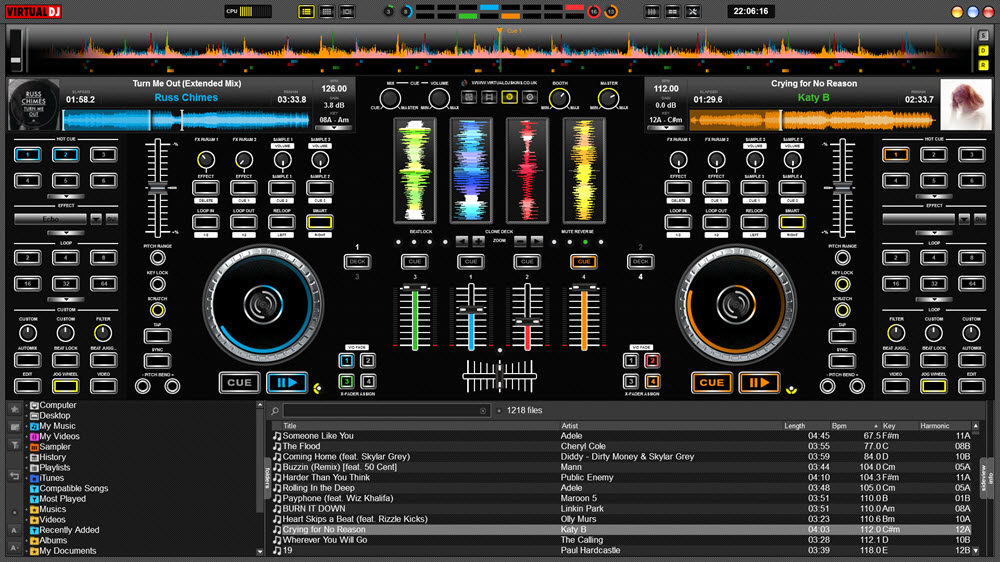This screenshot has width=1000, height=562.
Task: Enable Beat Lock on left deck
Action: pyautogui.click(x=66, y=360)
